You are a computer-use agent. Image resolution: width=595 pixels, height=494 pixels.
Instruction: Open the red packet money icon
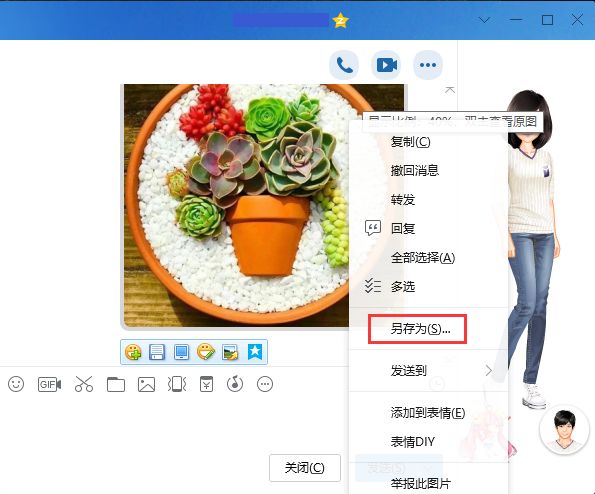tap(206, 384)
